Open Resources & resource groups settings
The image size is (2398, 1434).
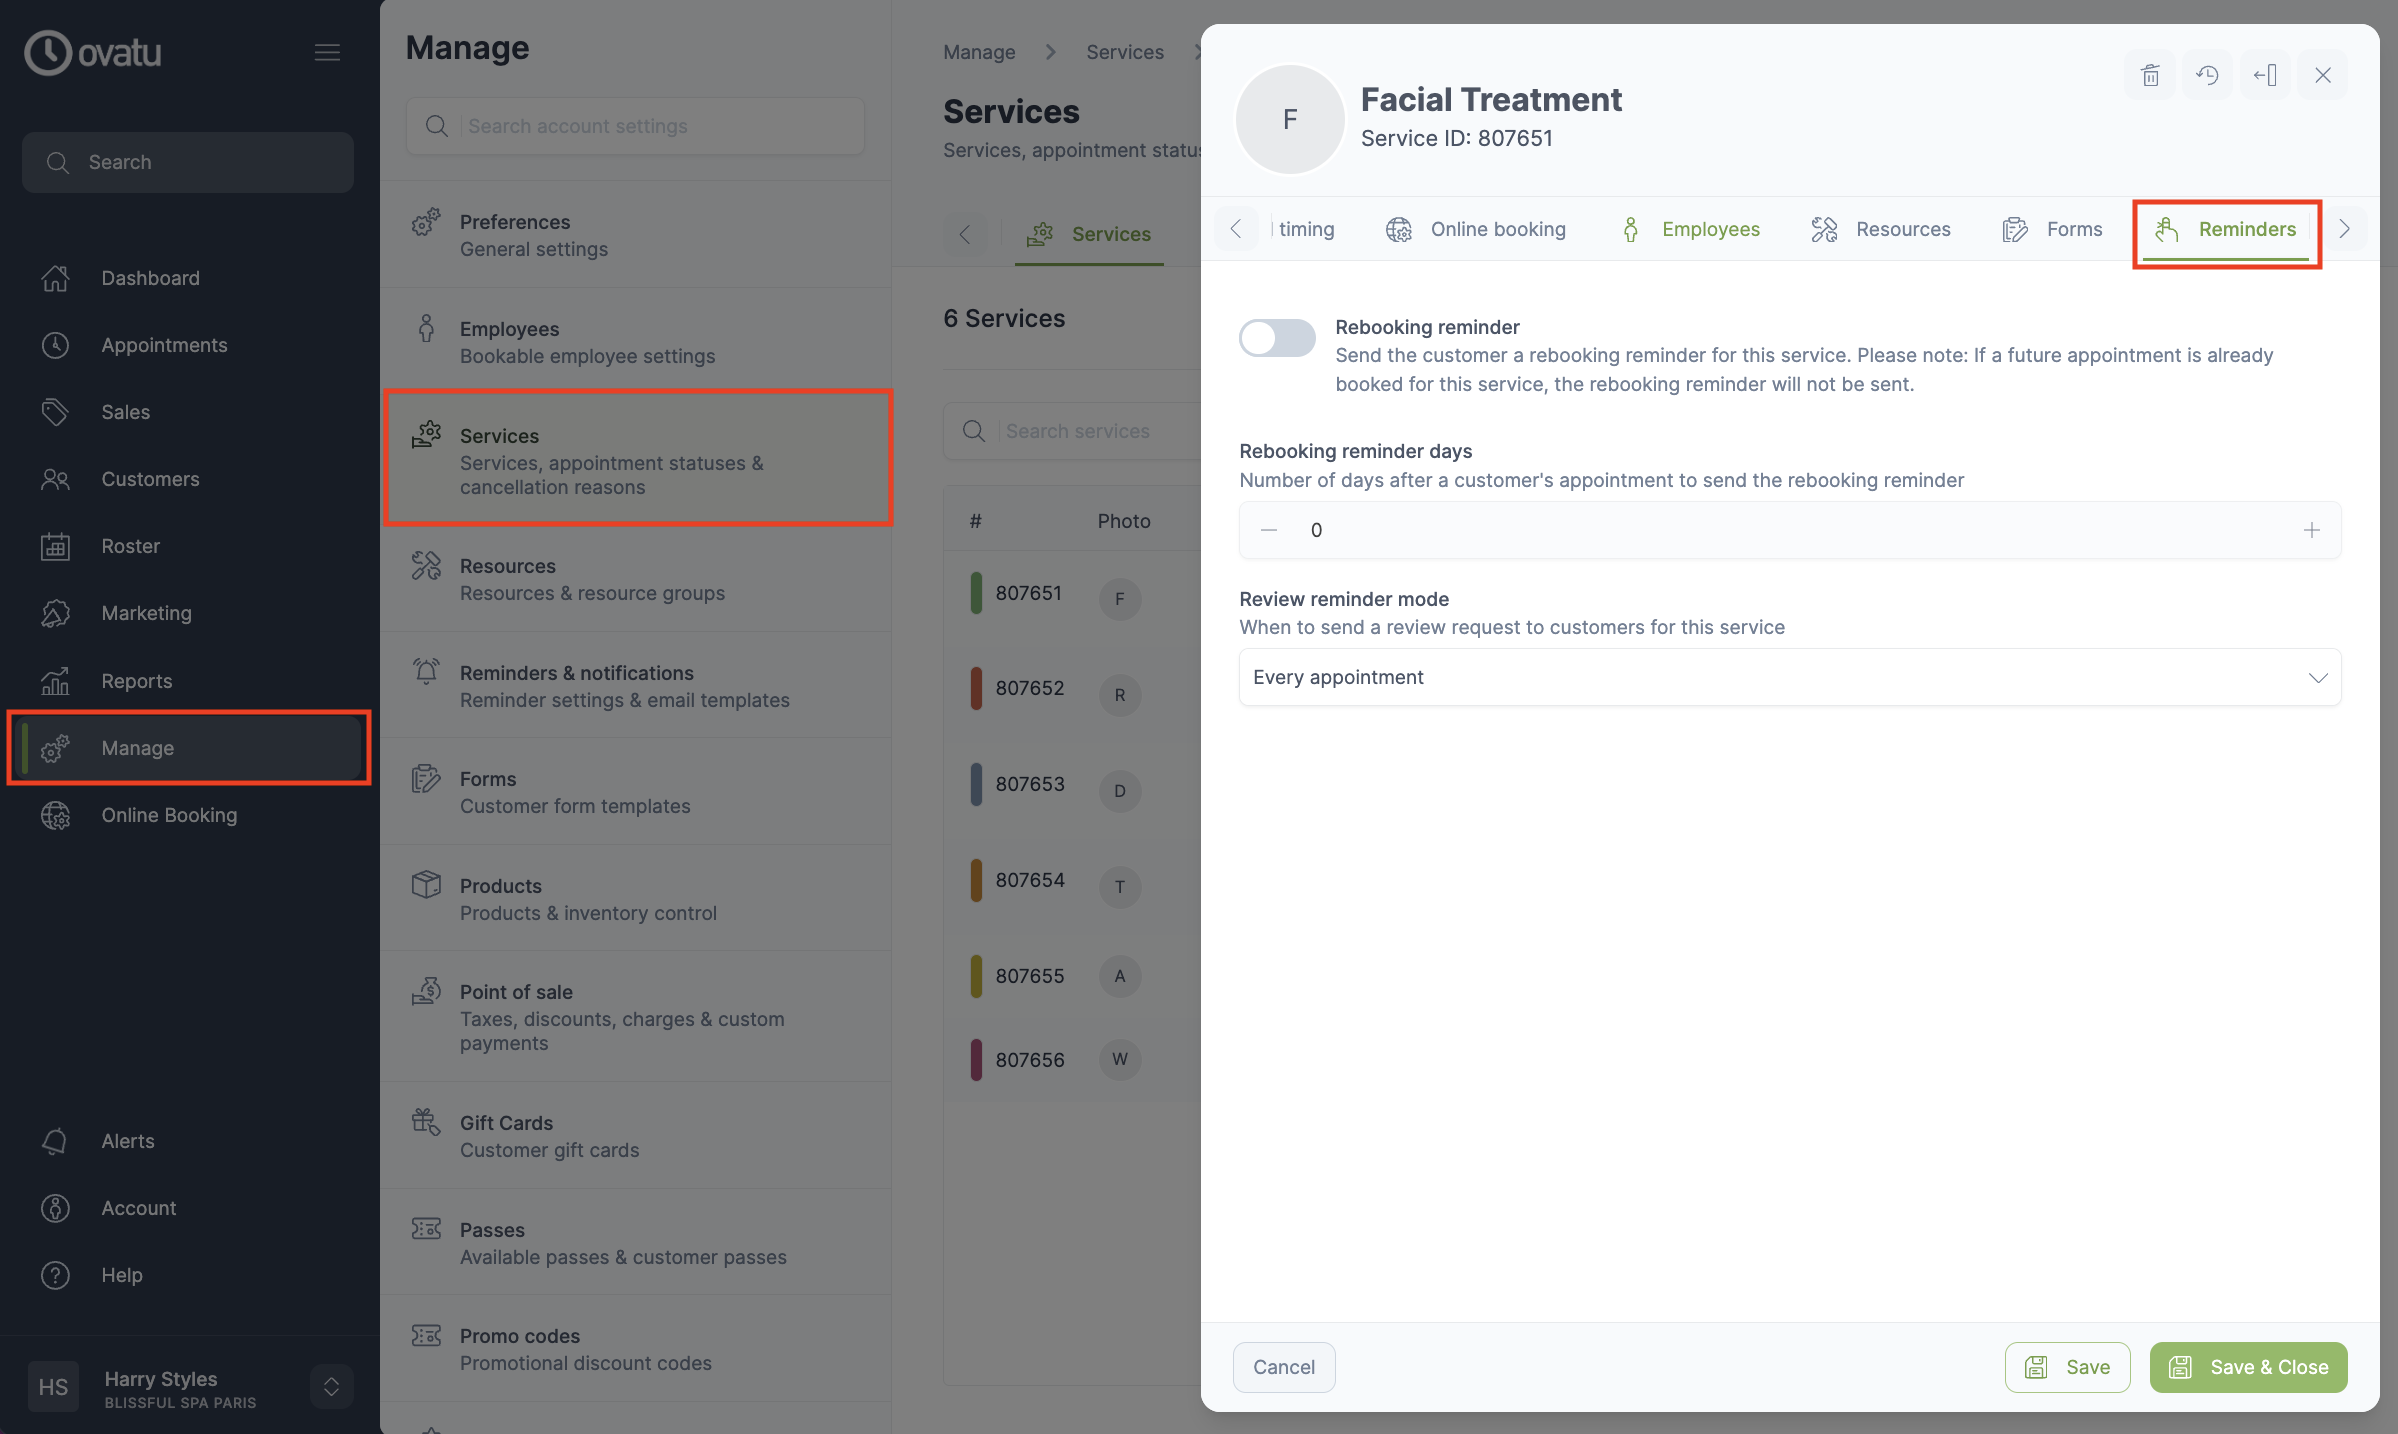coord(636,579)
